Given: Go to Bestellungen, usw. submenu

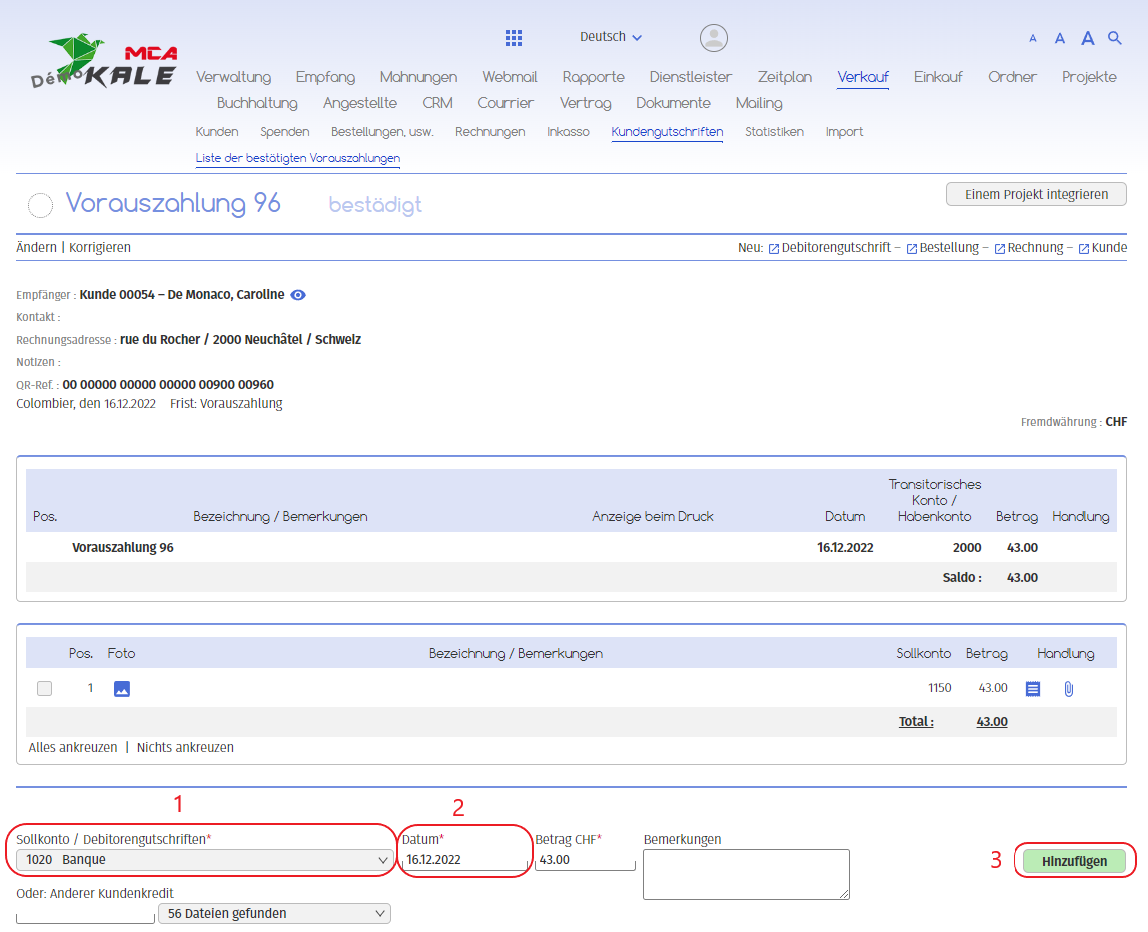Looking at the screenshot, I should (381, 132).
